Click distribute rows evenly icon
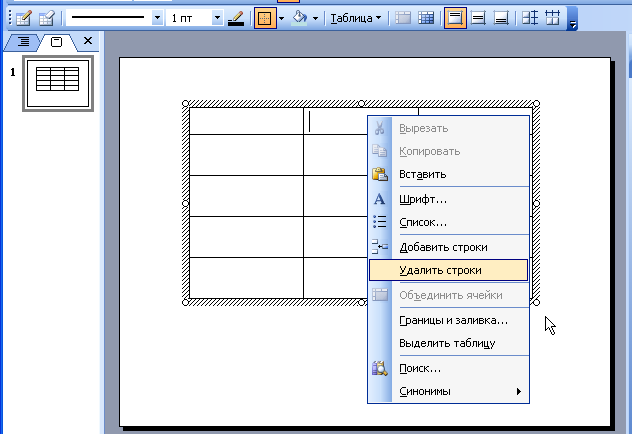Viewport: 632px width, 434px height. [x=530, y=18]
